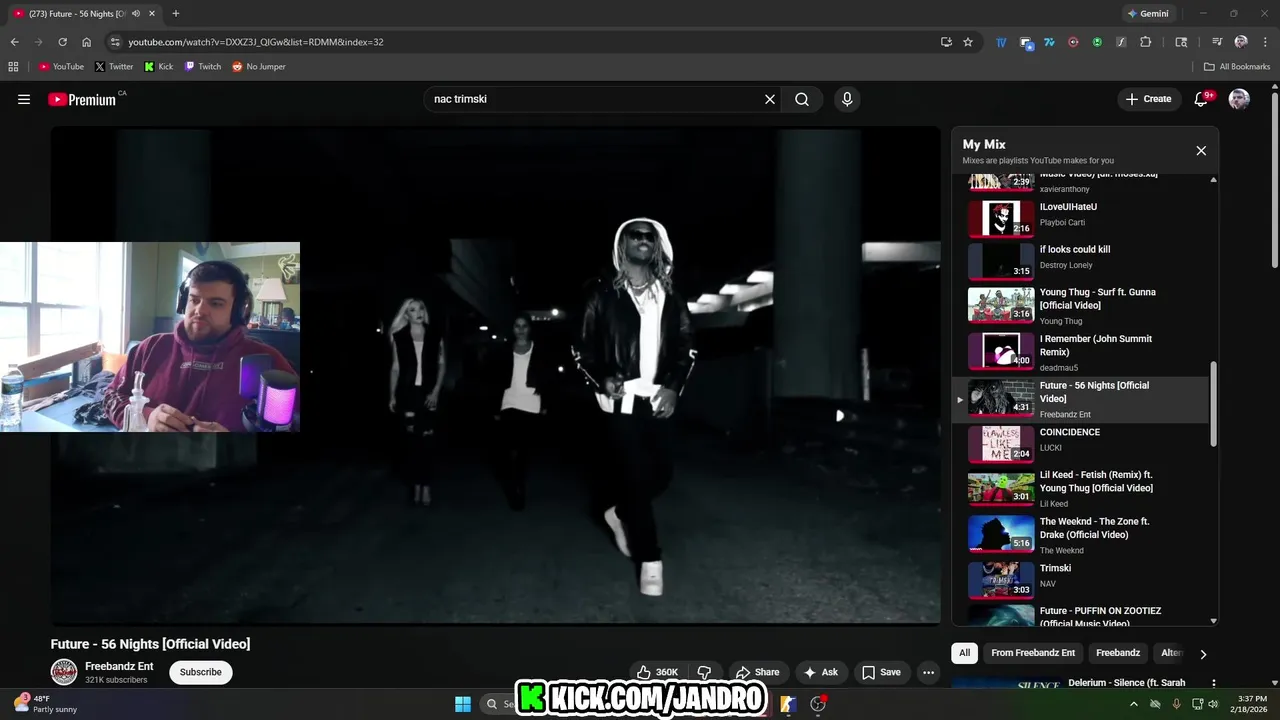
Task: Open the bookmarks bar apps grid
Action: (13, 66)
